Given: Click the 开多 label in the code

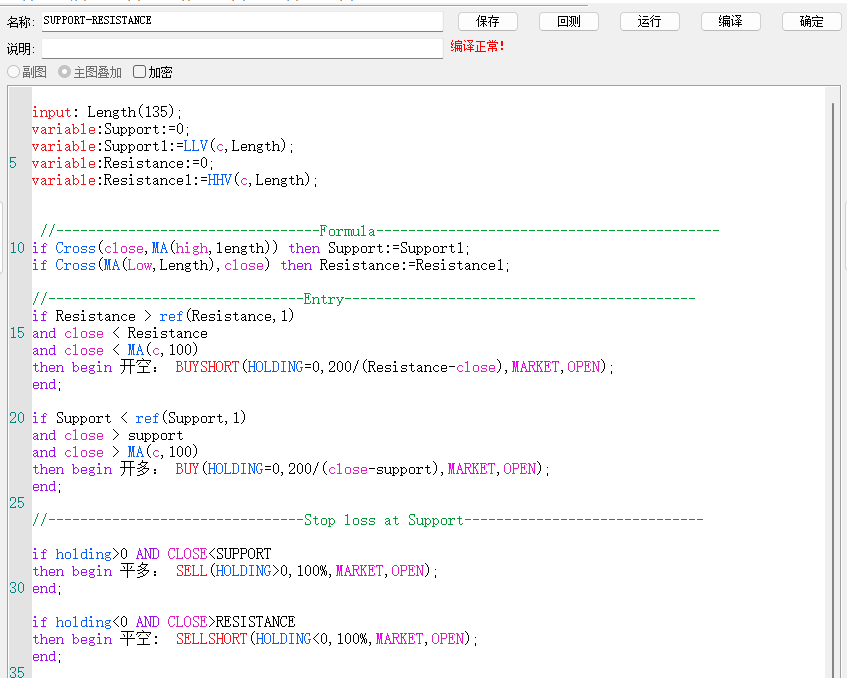Looking at the screenshot, I should click(x=135, y=469).
